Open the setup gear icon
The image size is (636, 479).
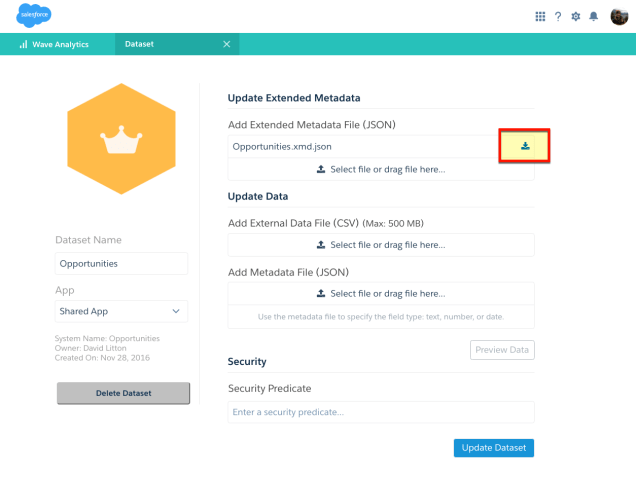(575, 17)
